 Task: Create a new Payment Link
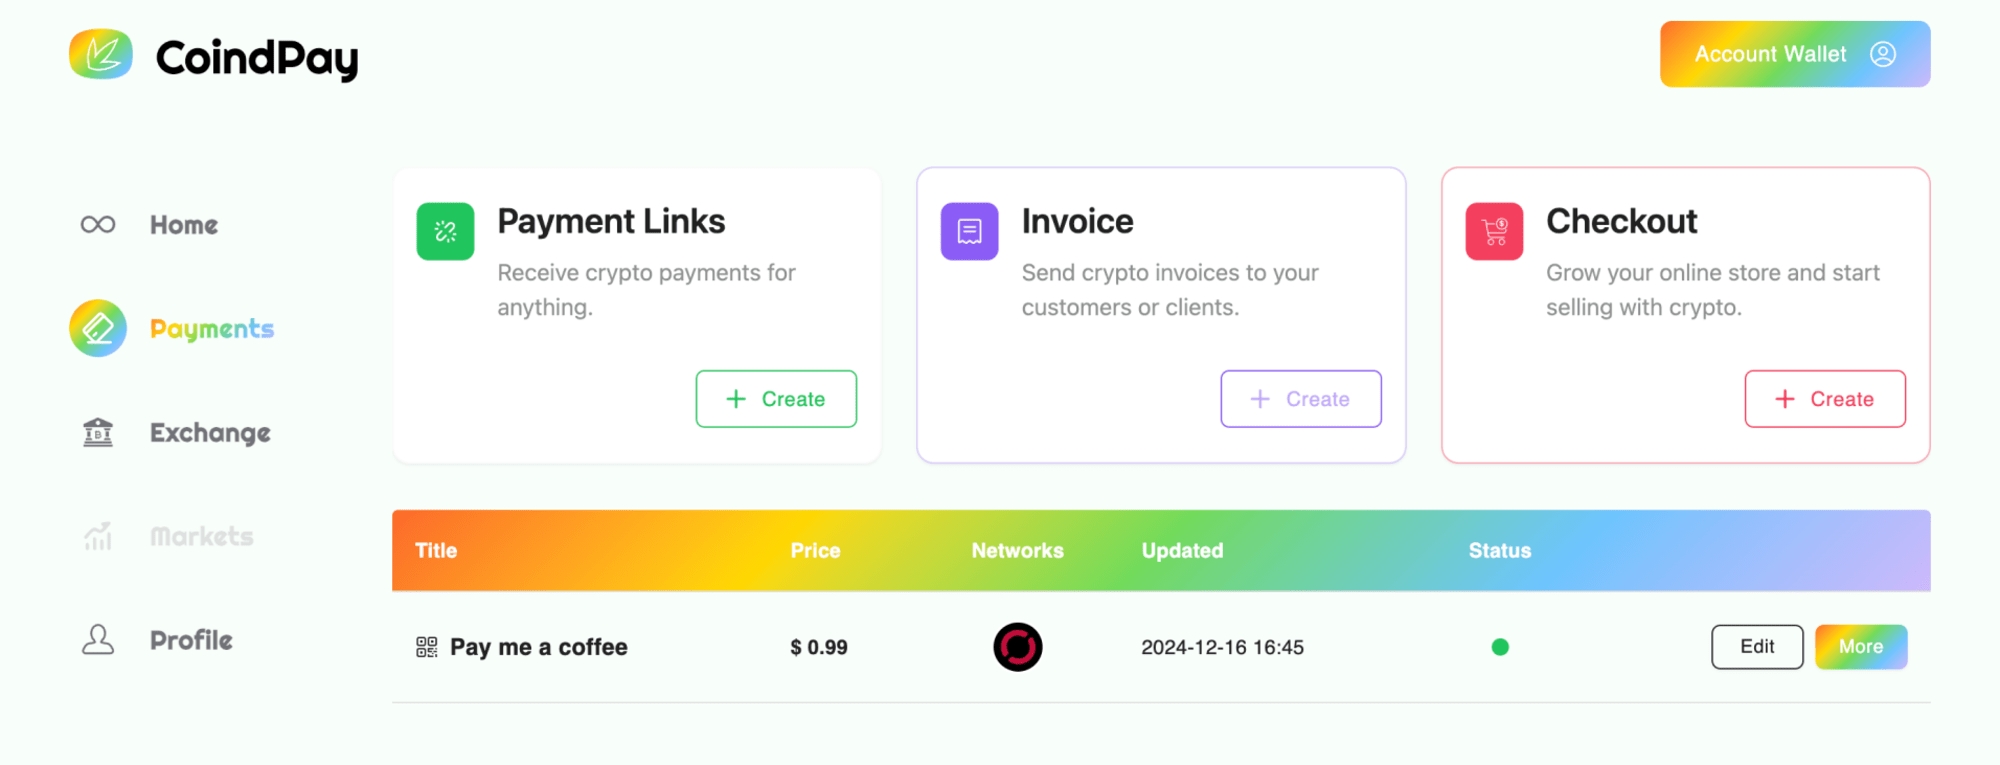(776, 399)
